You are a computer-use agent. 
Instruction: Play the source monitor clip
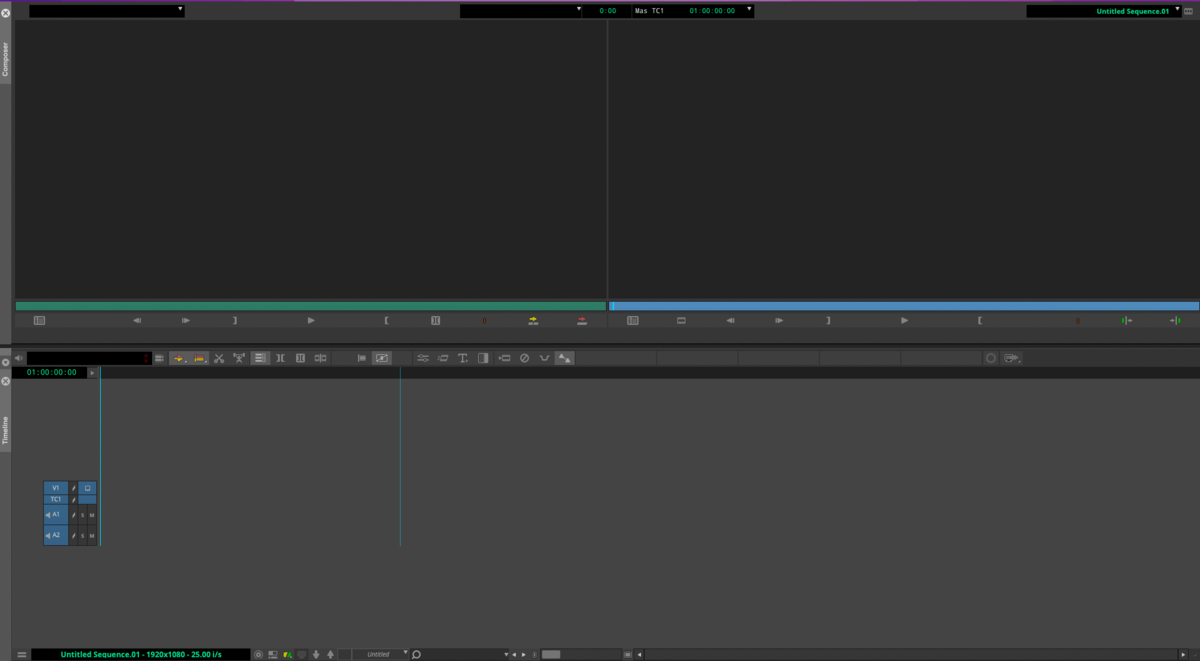tap(311, 320)
